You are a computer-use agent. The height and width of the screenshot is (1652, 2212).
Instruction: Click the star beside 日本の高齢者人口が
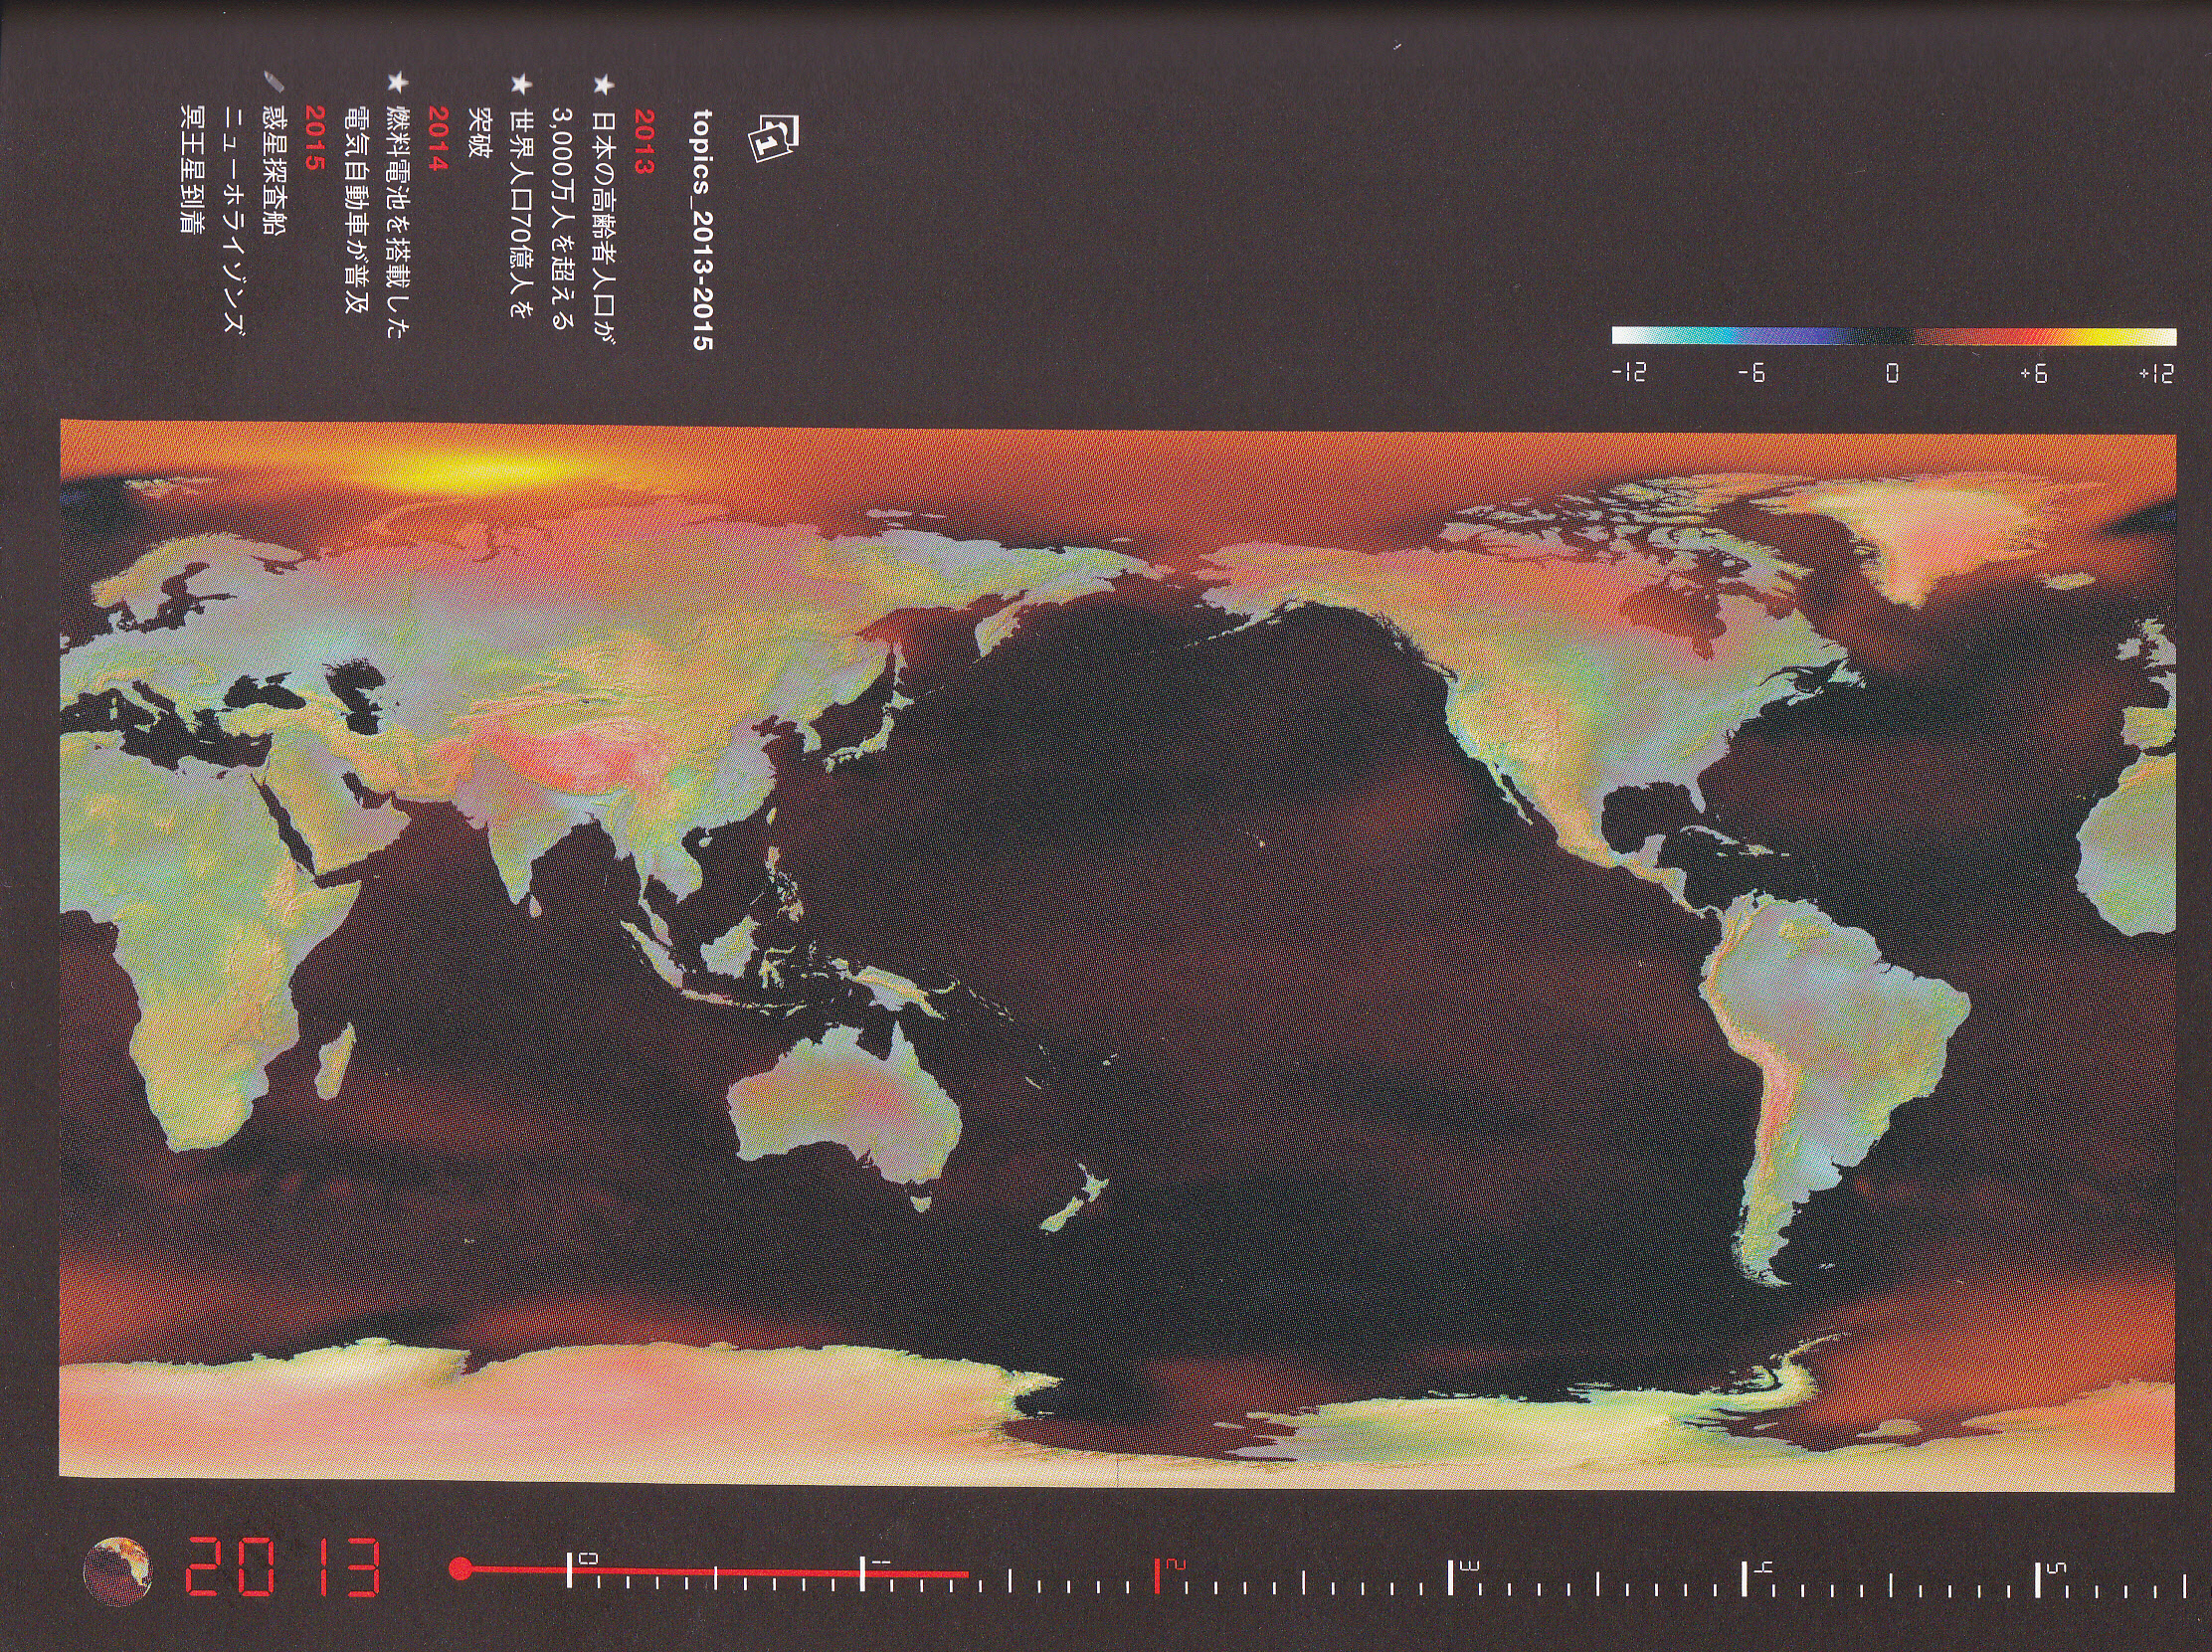[601, 84]
